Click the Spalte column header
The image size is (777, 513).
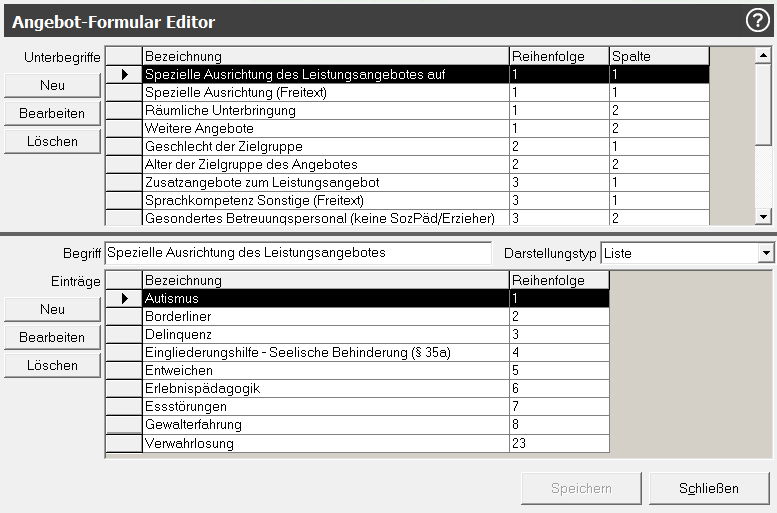tap(658, 56)
